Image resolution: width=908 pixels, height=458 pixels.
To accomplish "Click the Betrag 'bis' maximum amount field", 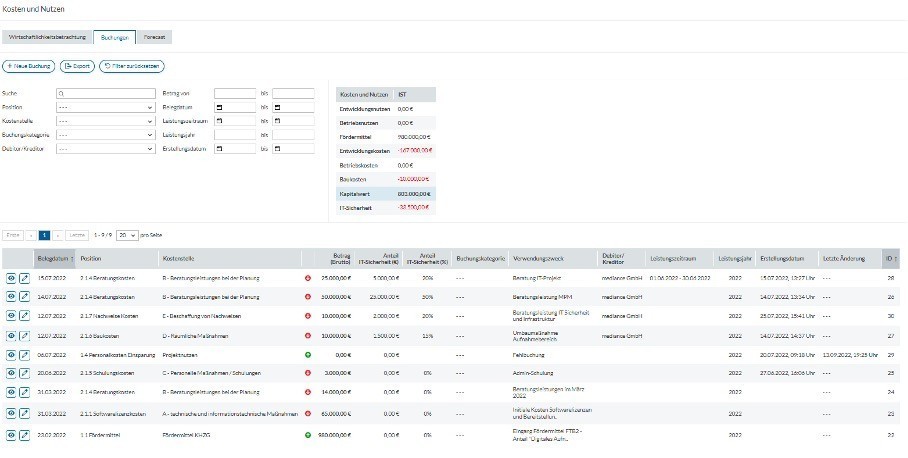I will [294, 93].
